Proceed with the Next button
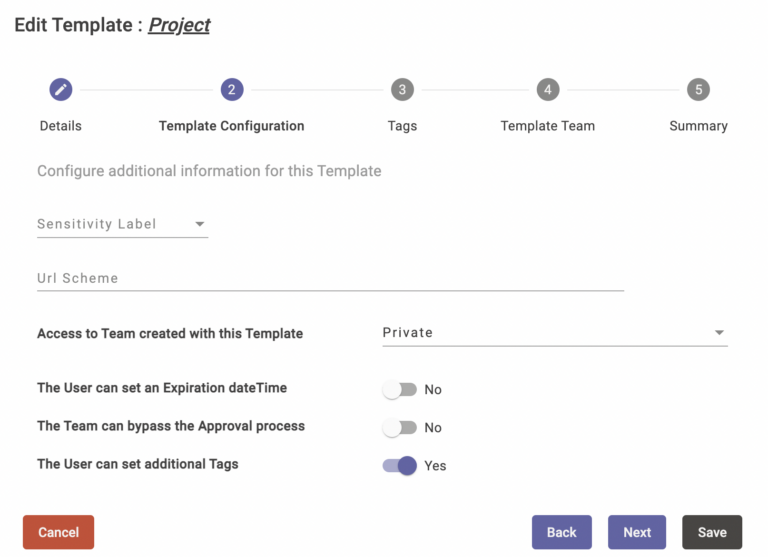This screenshot has height=557, width=768. (637, 532)
